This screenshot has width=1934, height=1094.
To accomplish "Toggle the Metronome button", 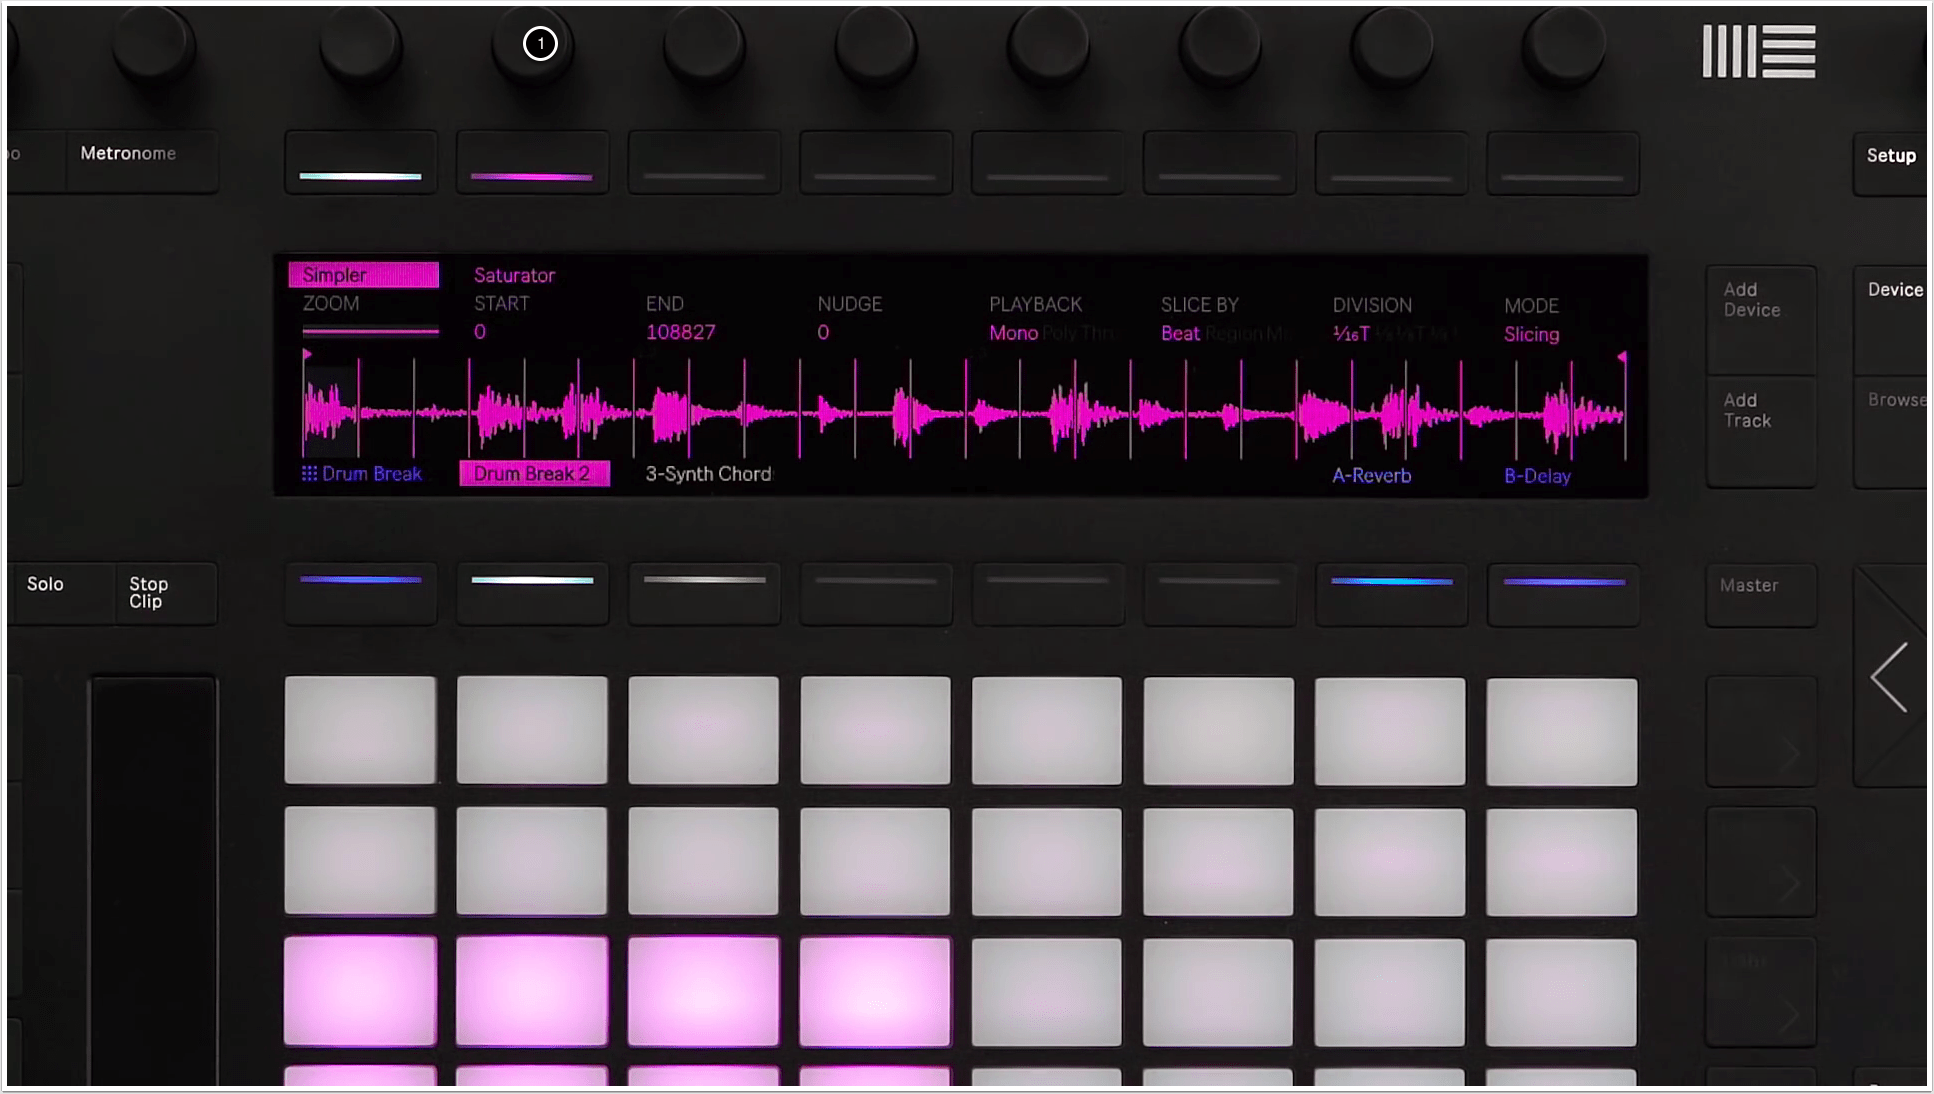I will [128, 154].
